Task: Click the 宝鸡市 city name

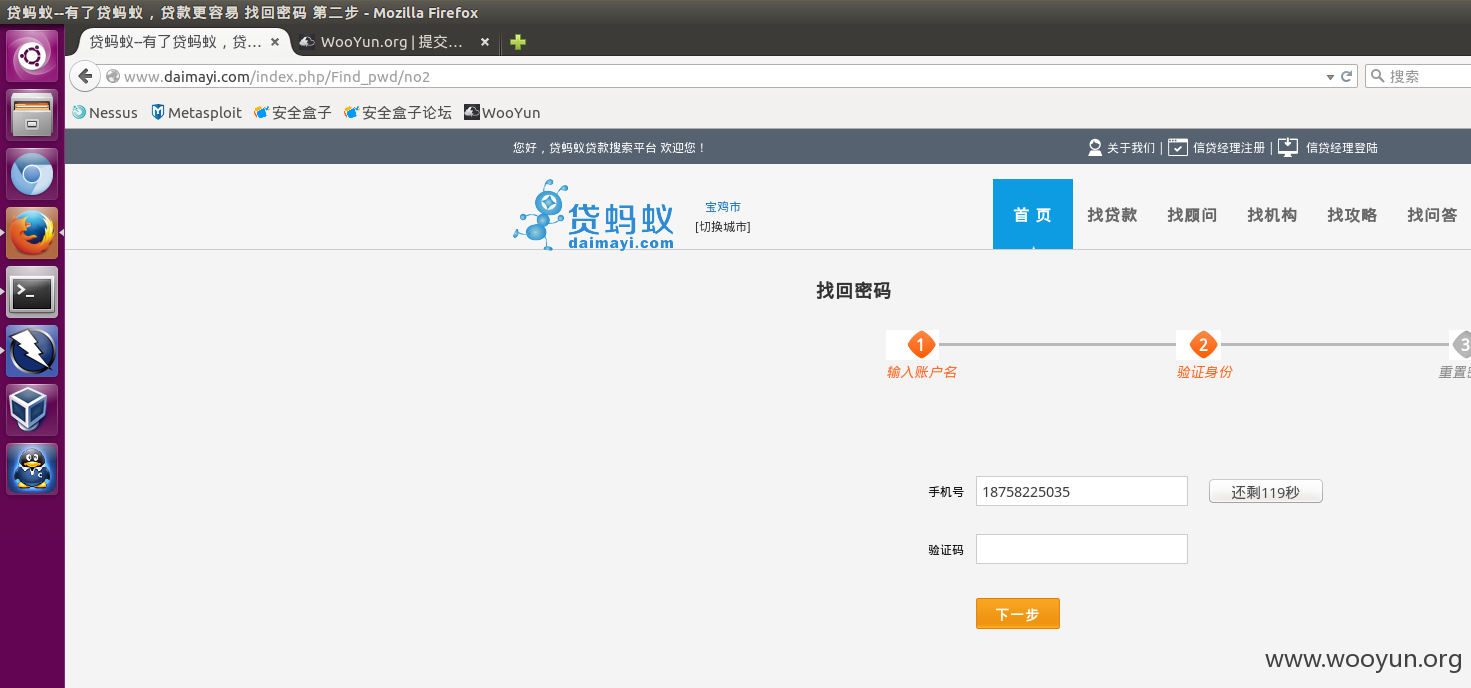Action: tap(723, 207)
